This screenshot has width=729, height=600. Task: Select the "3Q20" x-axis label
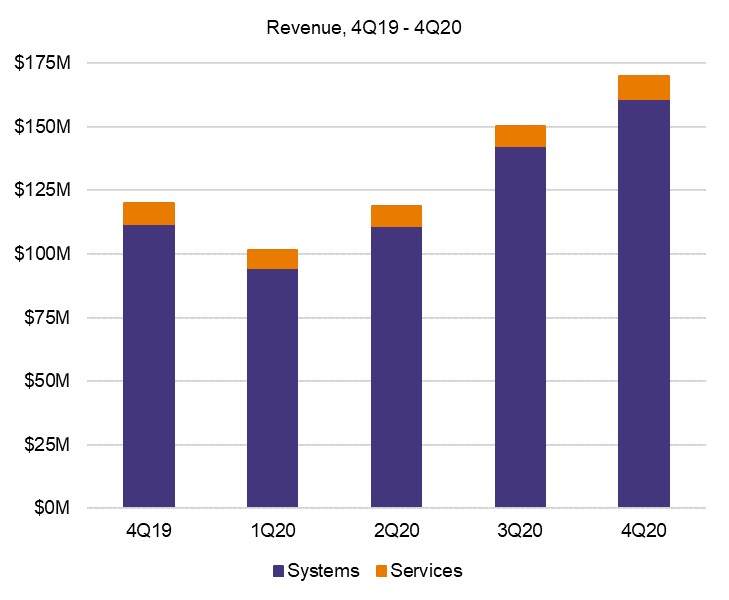520,531
